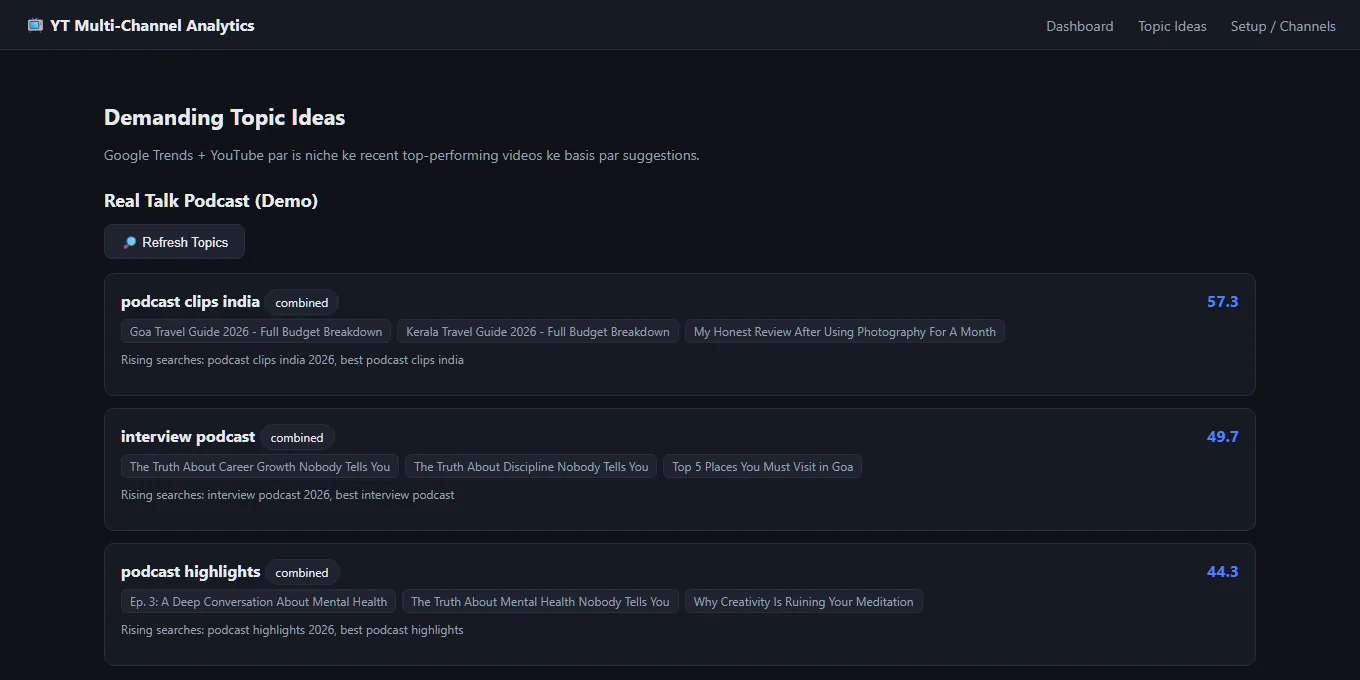This screenshot has height=680, width=1360.
Task: Click rising searches line for podcast highlights
Action: (292, 630)
